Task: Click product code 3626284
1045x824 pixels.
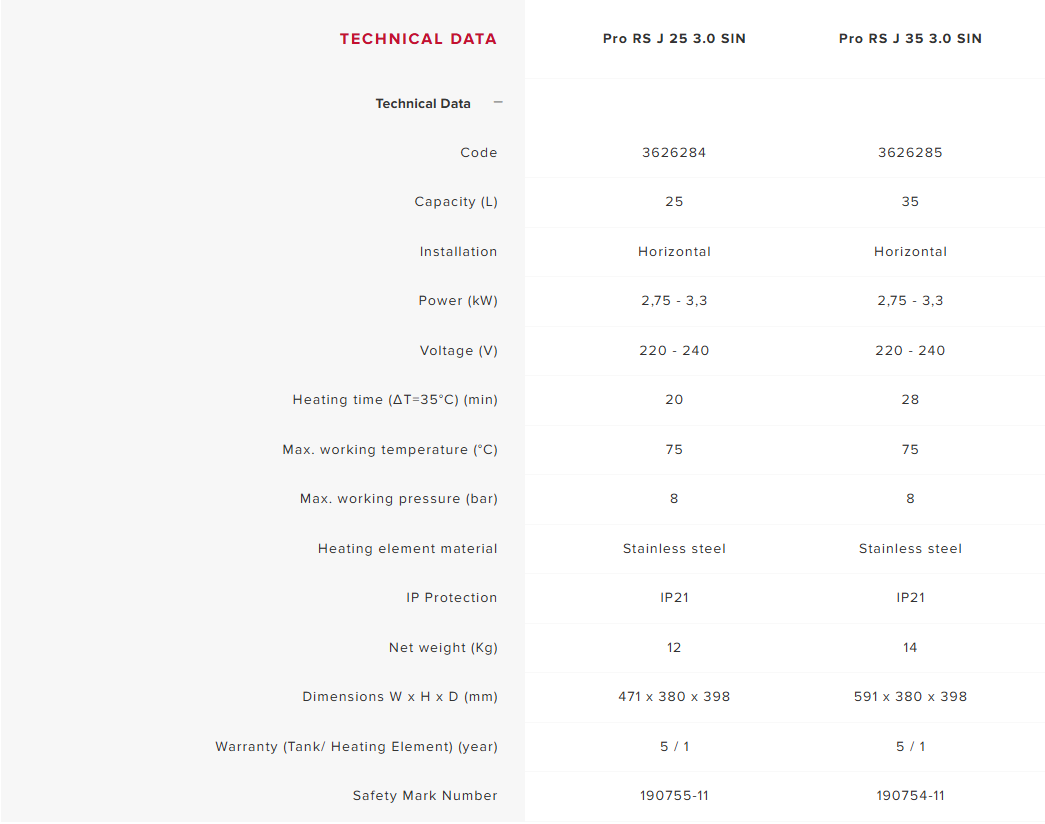Action: tap(674, 153)
